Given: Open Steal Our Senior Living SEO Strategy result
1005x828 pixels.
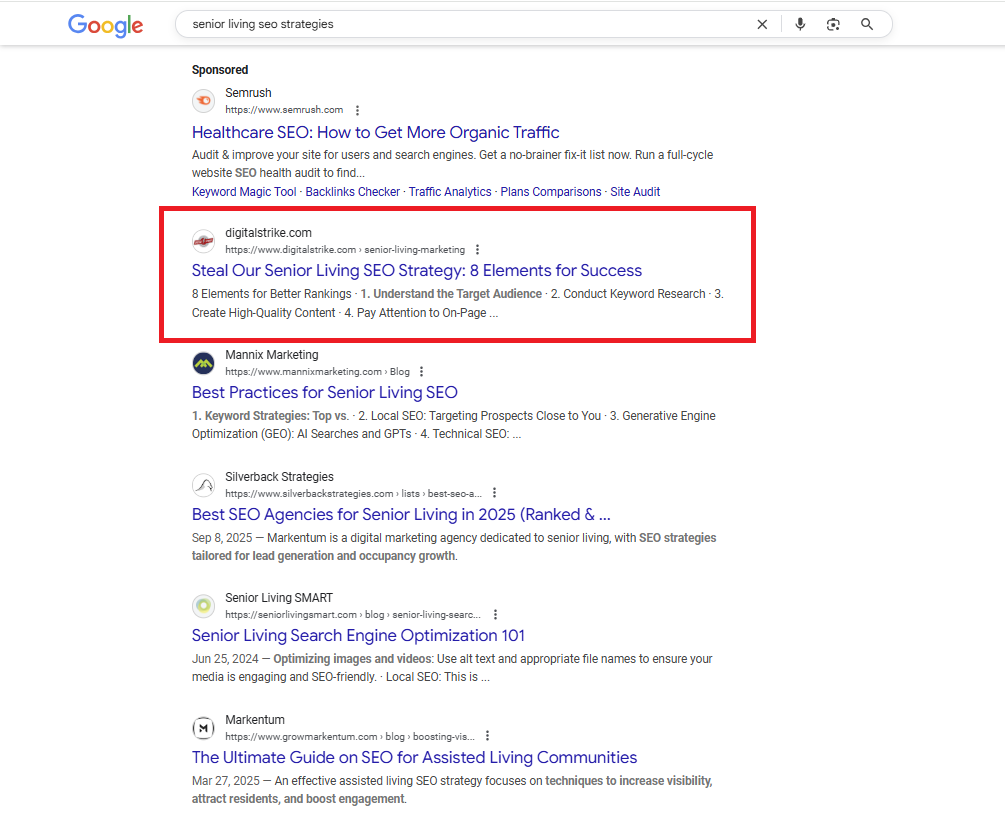Looking at the screenshot, I should 416,271.
